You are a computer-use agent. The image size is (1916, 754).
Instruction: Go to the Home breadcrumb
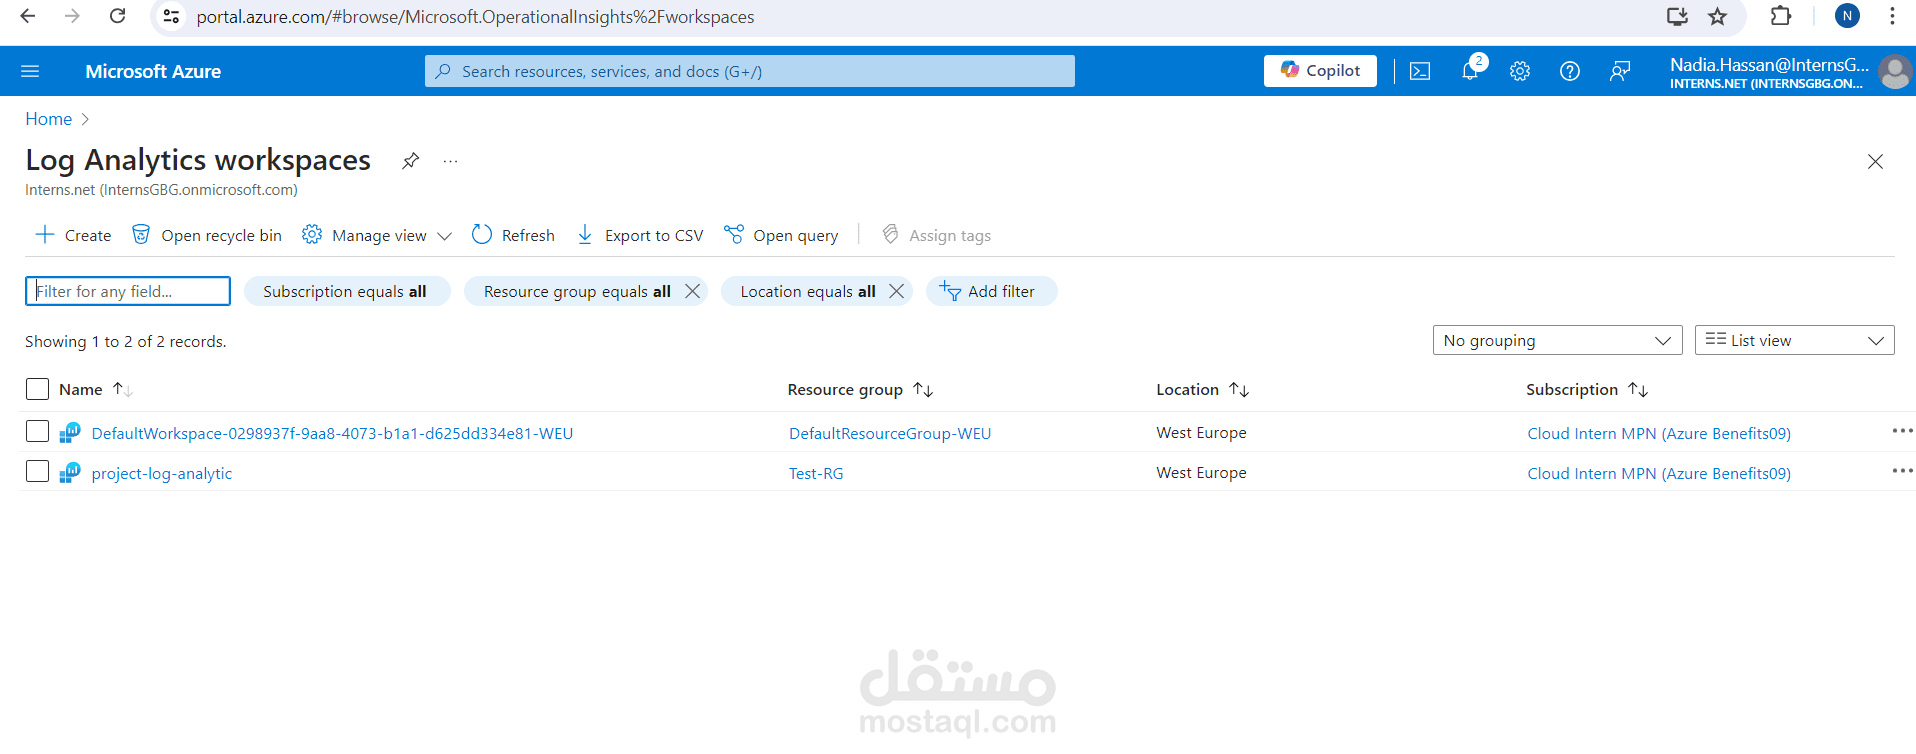pos(49,119)
